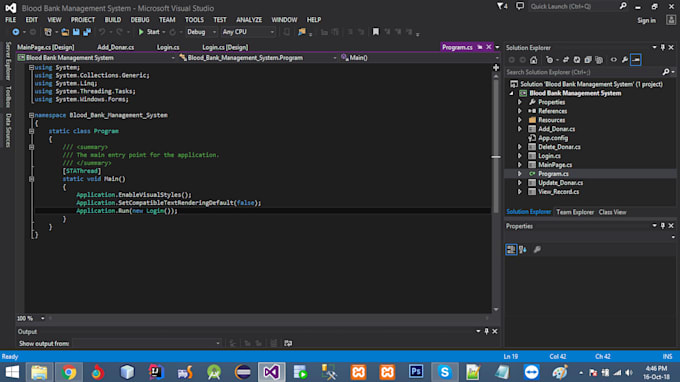
Task: Pin the Program.cs tab
Action: pyautogui.click(x=480, y=47)
